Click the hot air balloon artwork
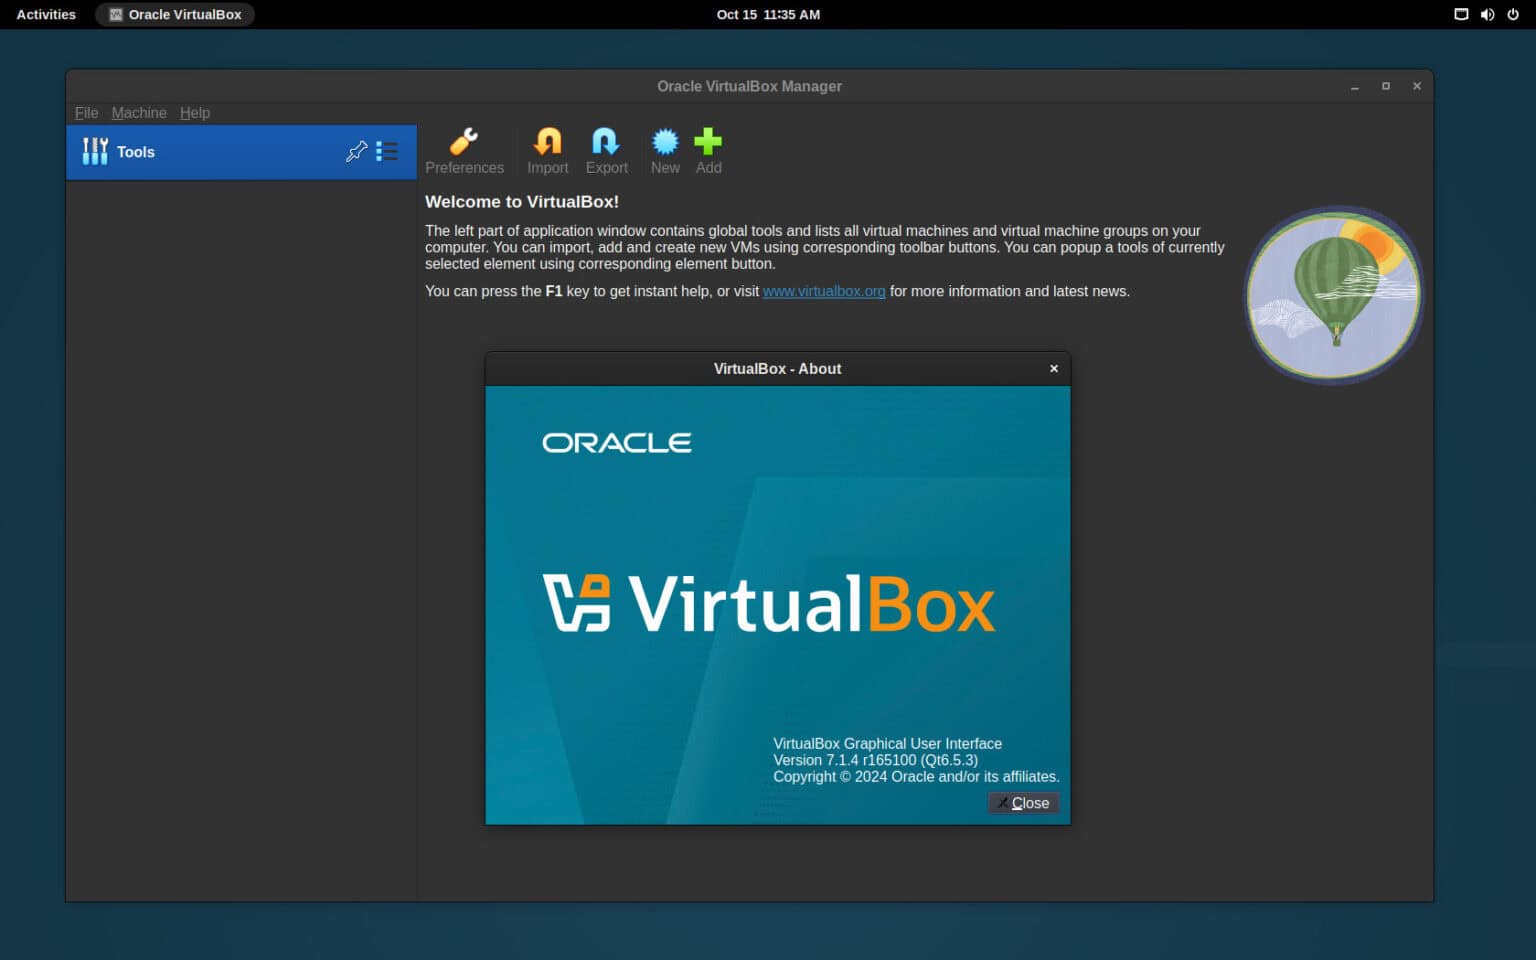Viewport: 1536px width, 960px height. pyautogui.click(x=1332, y=295)
